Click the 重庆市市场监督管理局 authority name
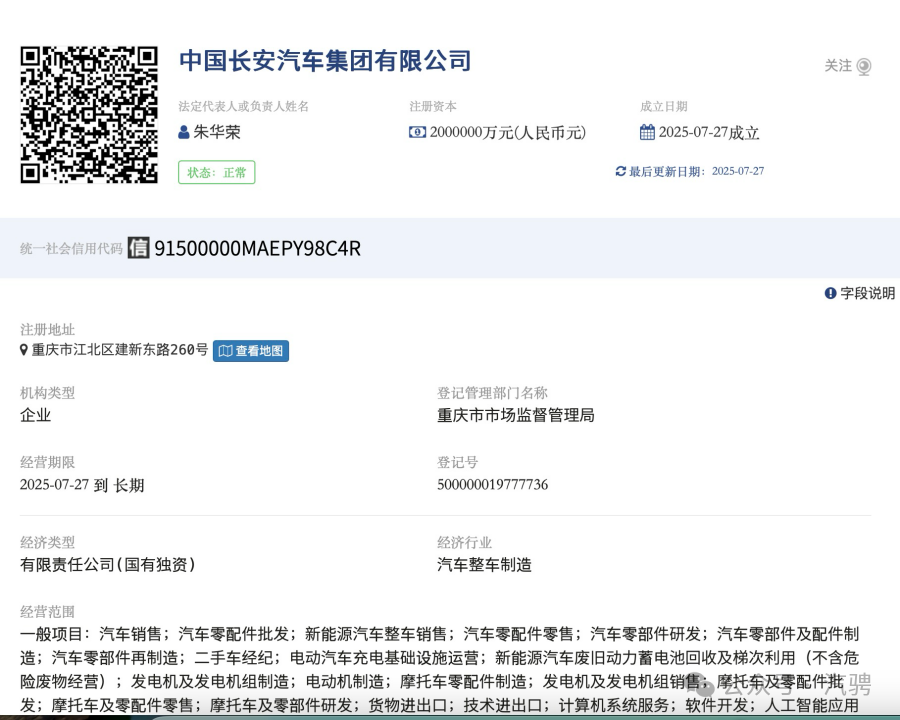 click(x=515, y=415)
